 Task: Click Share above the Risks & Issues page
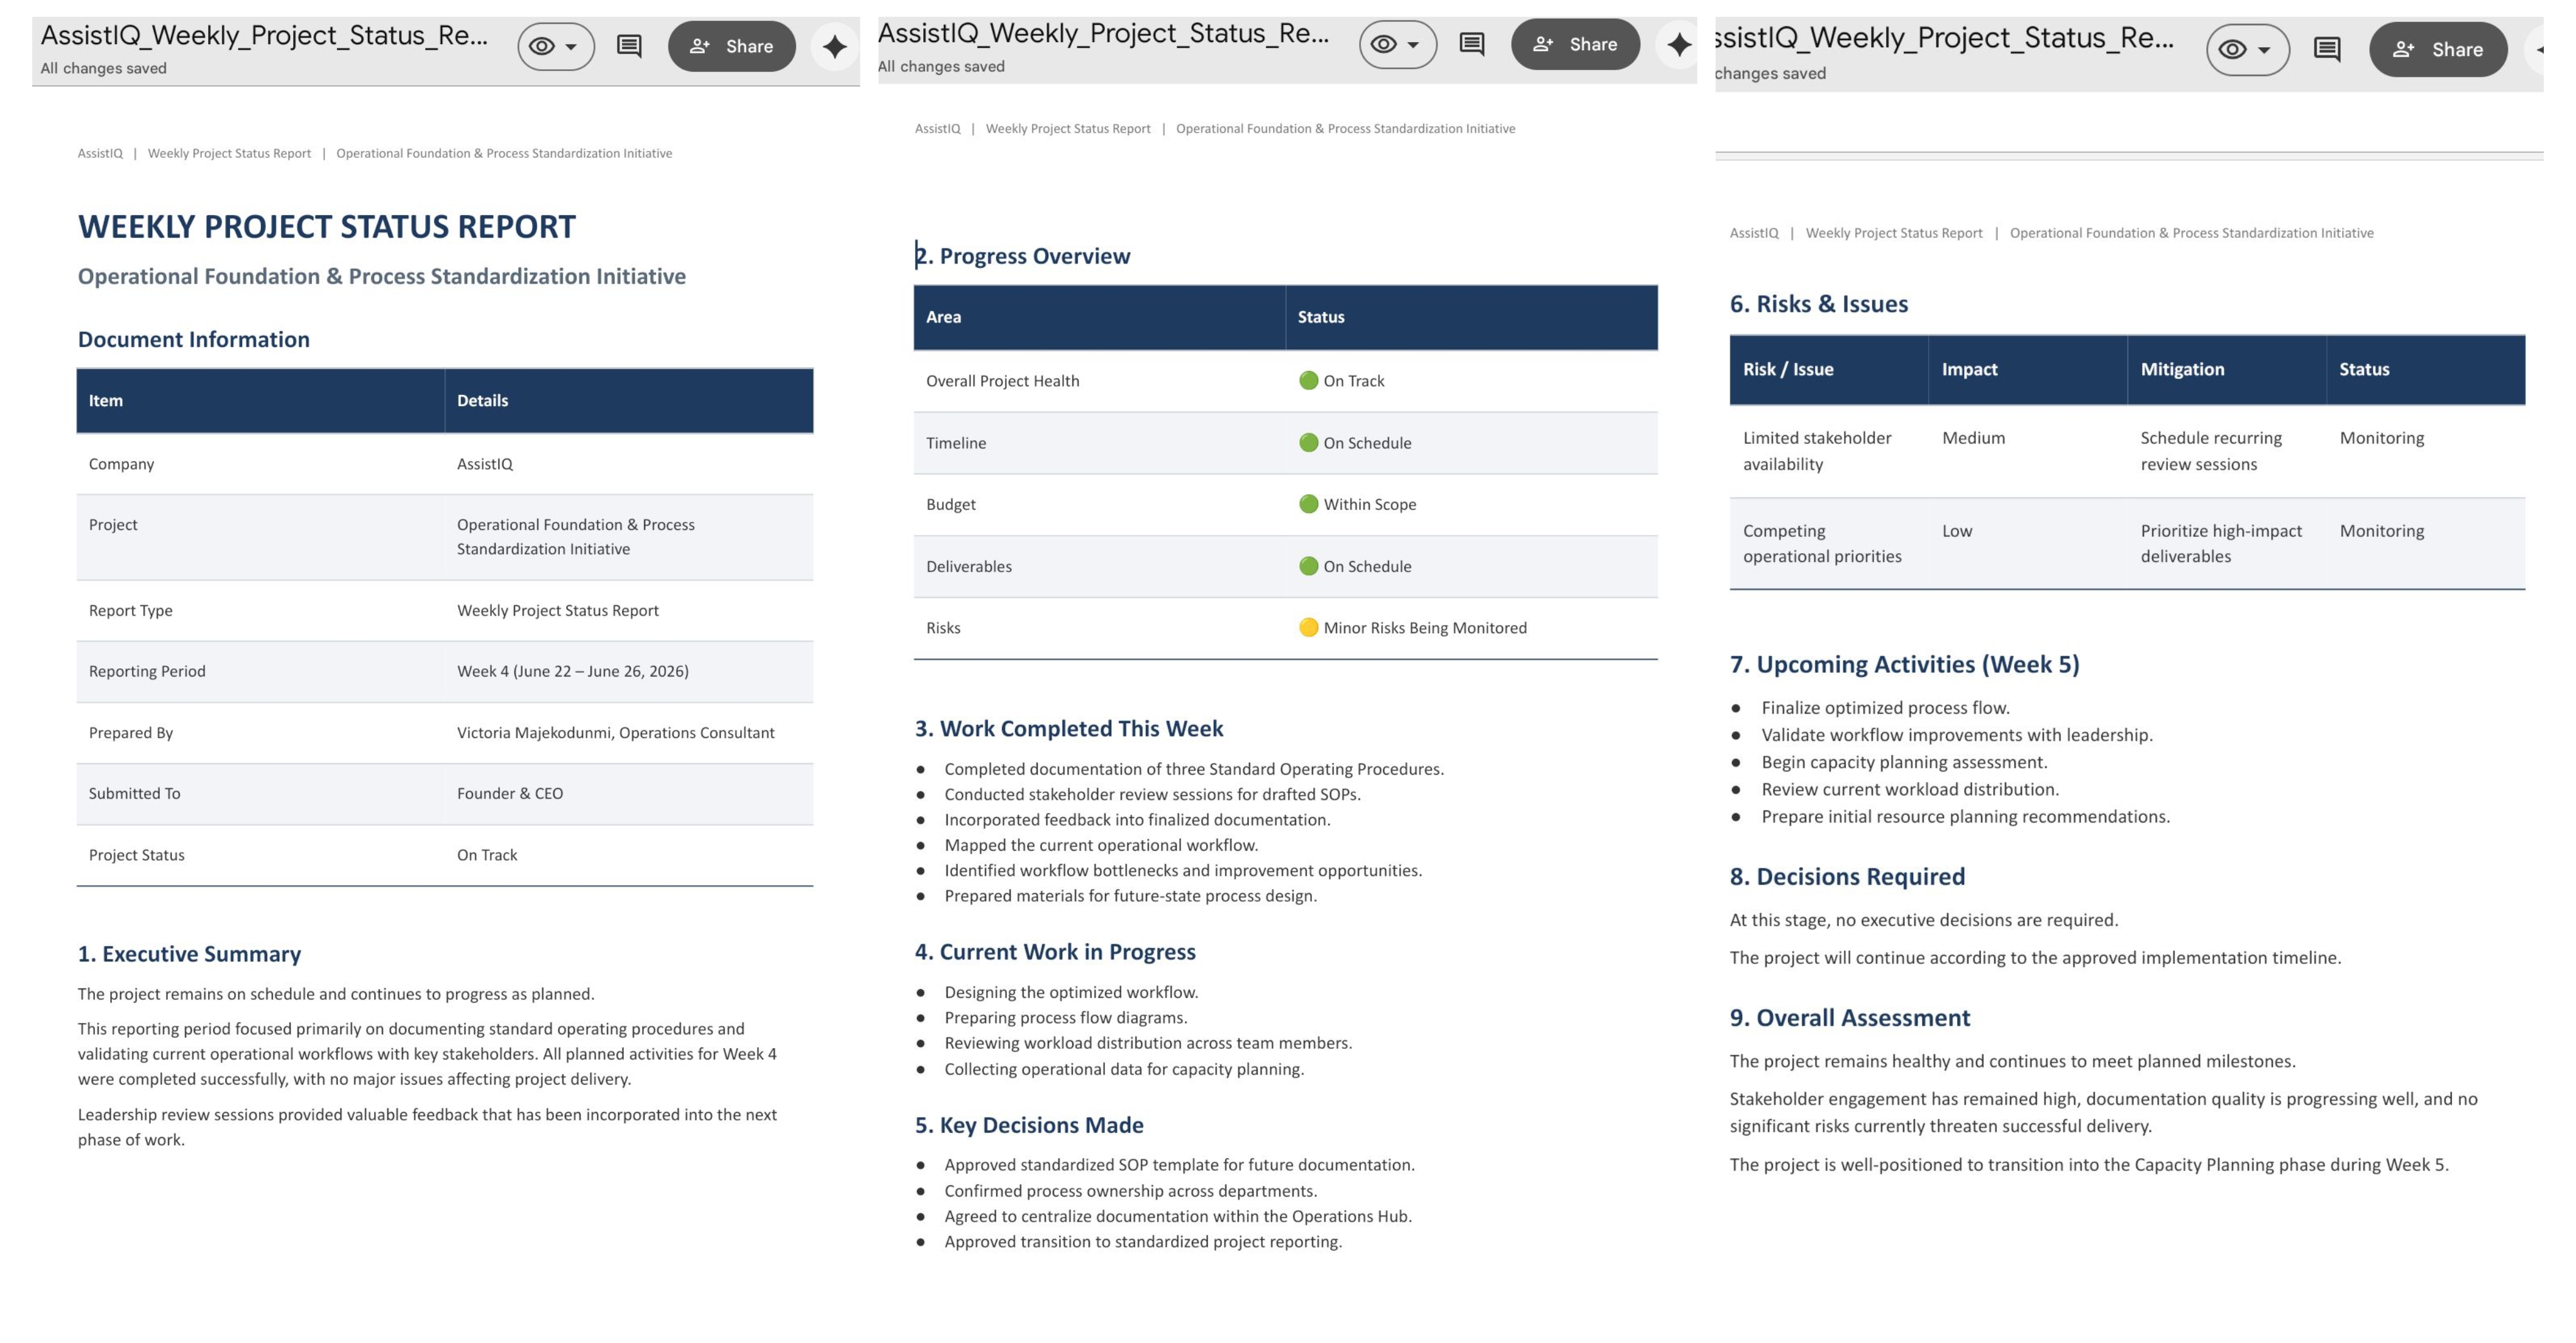pyautogui.click(x=2438, y=49)
